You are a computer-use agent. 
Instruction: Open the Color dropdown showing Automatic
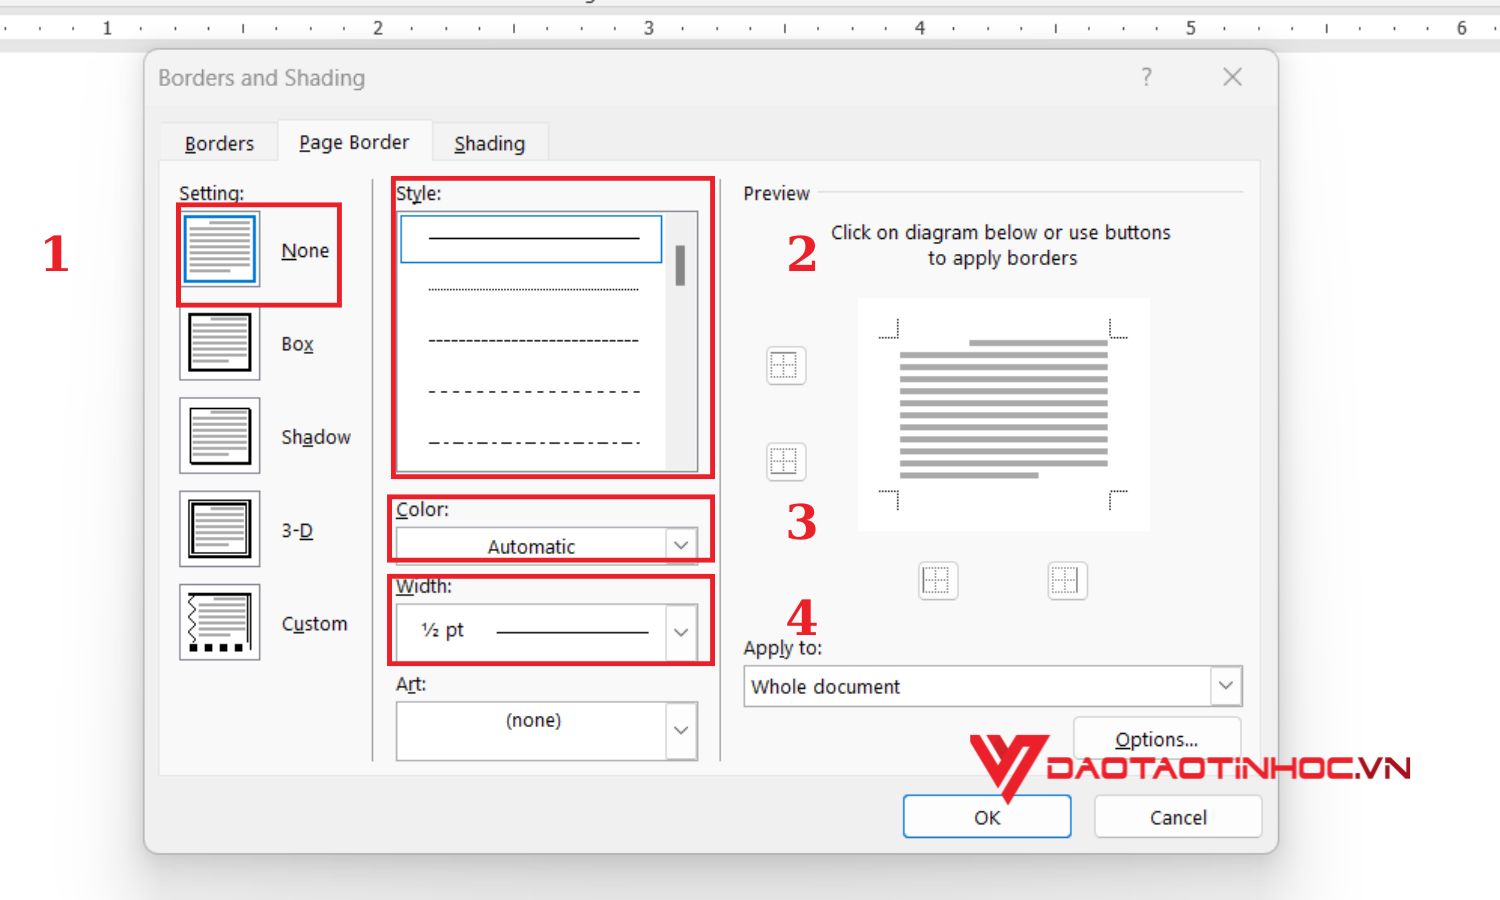[547, 546]
